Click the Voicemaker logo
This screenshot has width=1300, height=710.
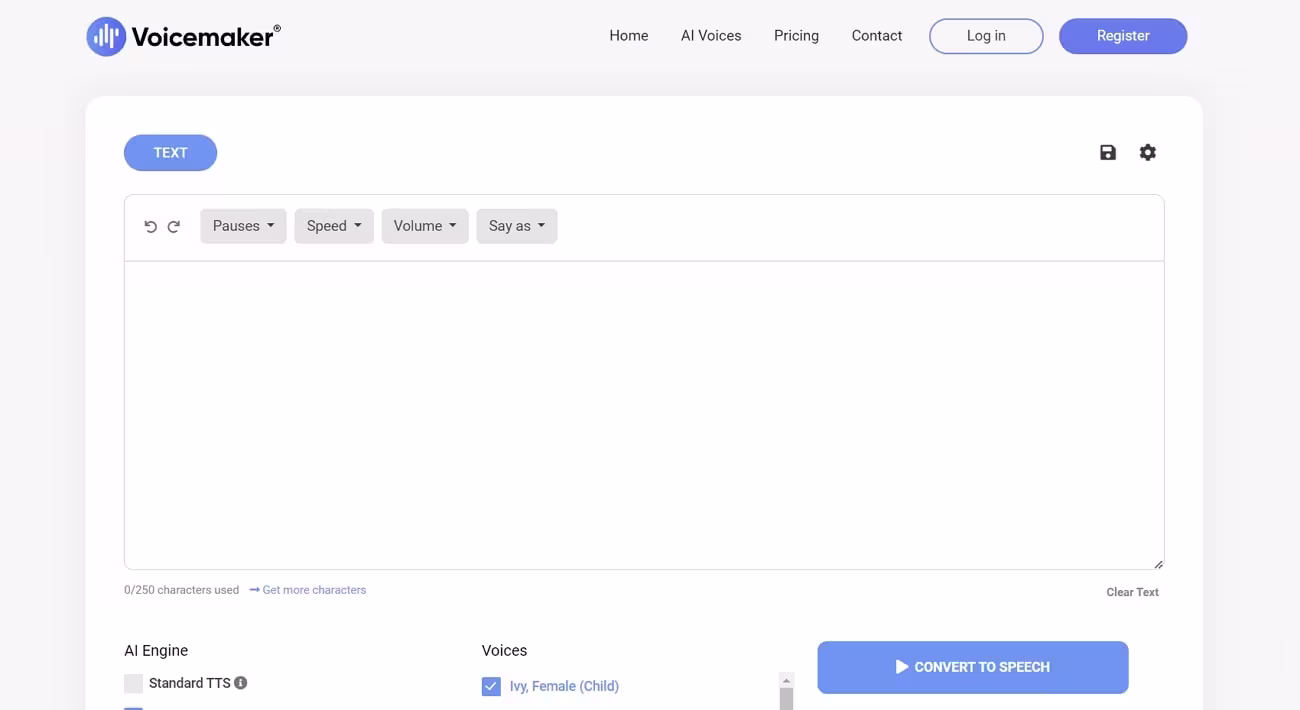pos(183,37)
